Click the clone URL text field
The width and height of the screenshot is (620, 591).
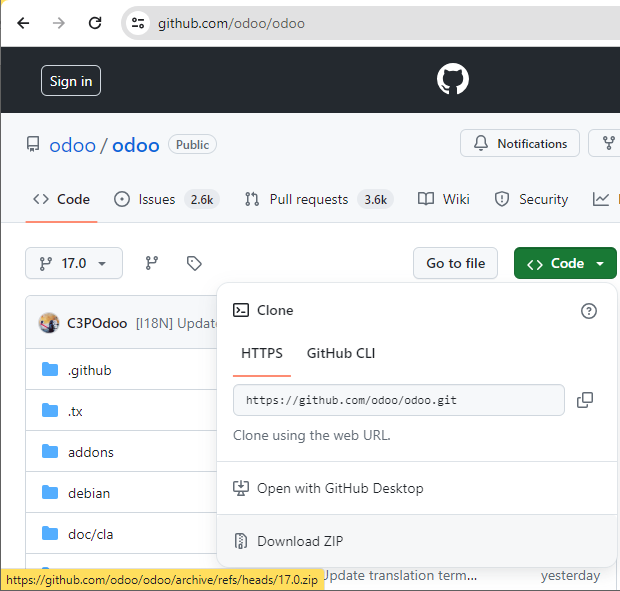[x=399, y=400]
